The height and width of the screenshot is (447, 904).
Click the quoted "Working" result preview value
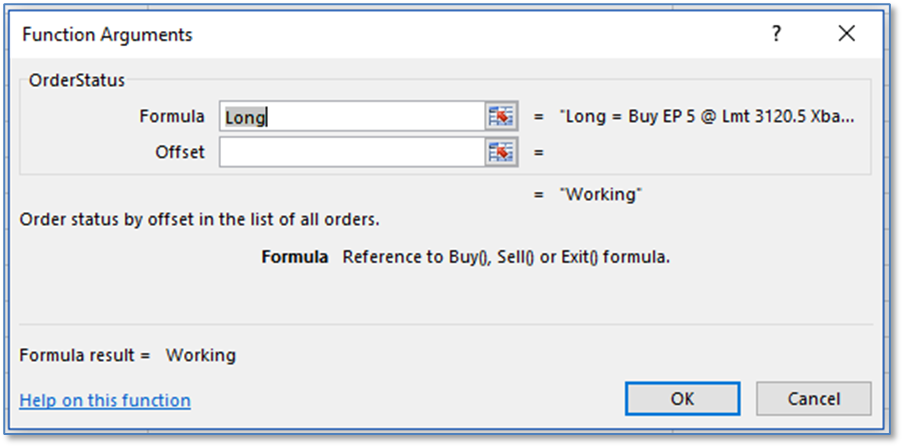[x=601, y=194]
